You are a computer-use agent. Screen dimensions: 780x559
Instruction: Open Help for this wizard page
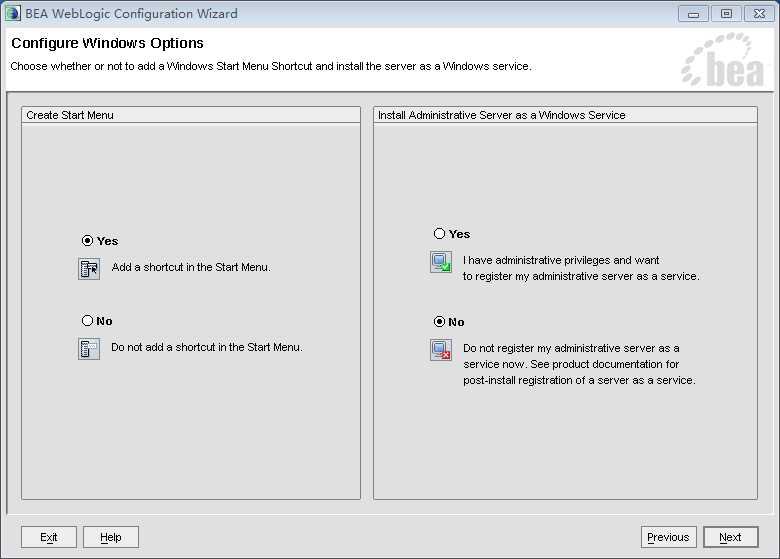[111, 537]
